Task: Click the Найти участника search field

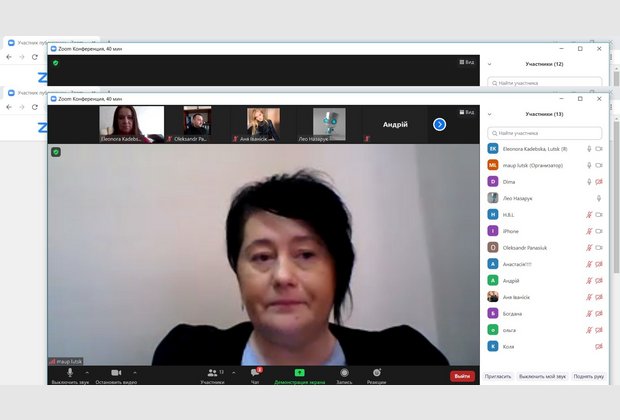Action: (545, 133)
